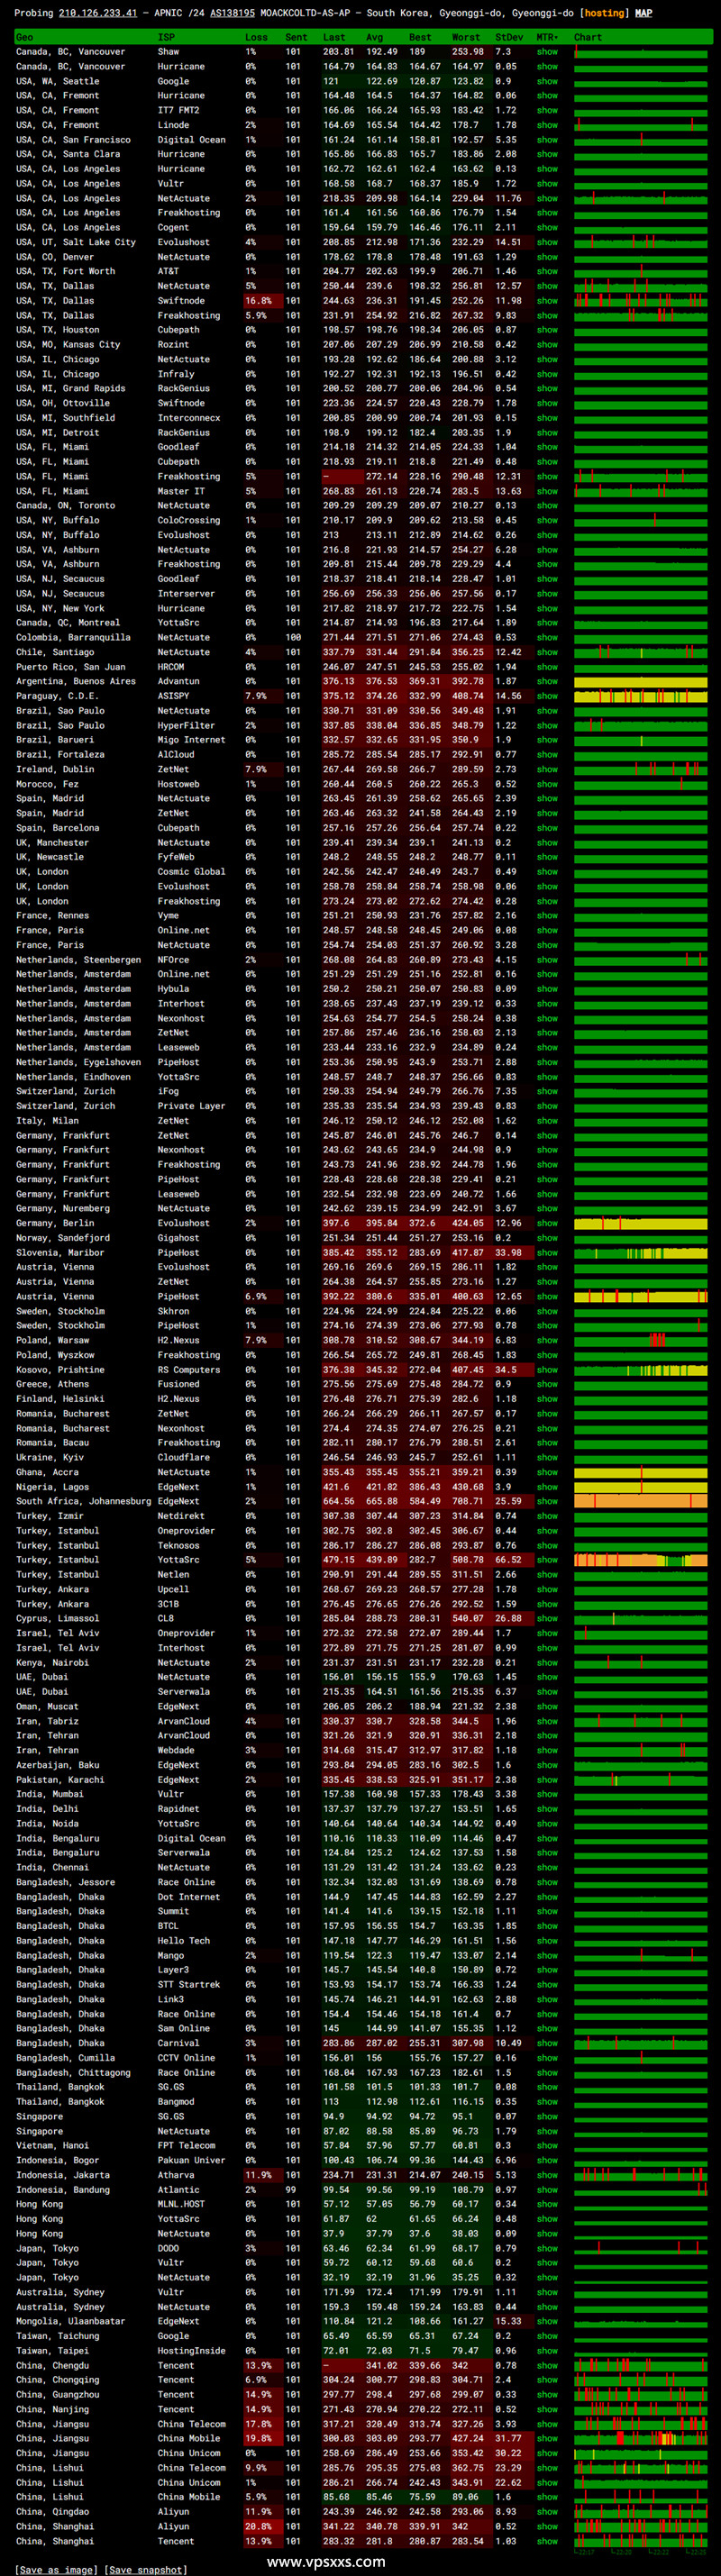Show MTR for Ukraine, Kyiv

[547, 1458]
